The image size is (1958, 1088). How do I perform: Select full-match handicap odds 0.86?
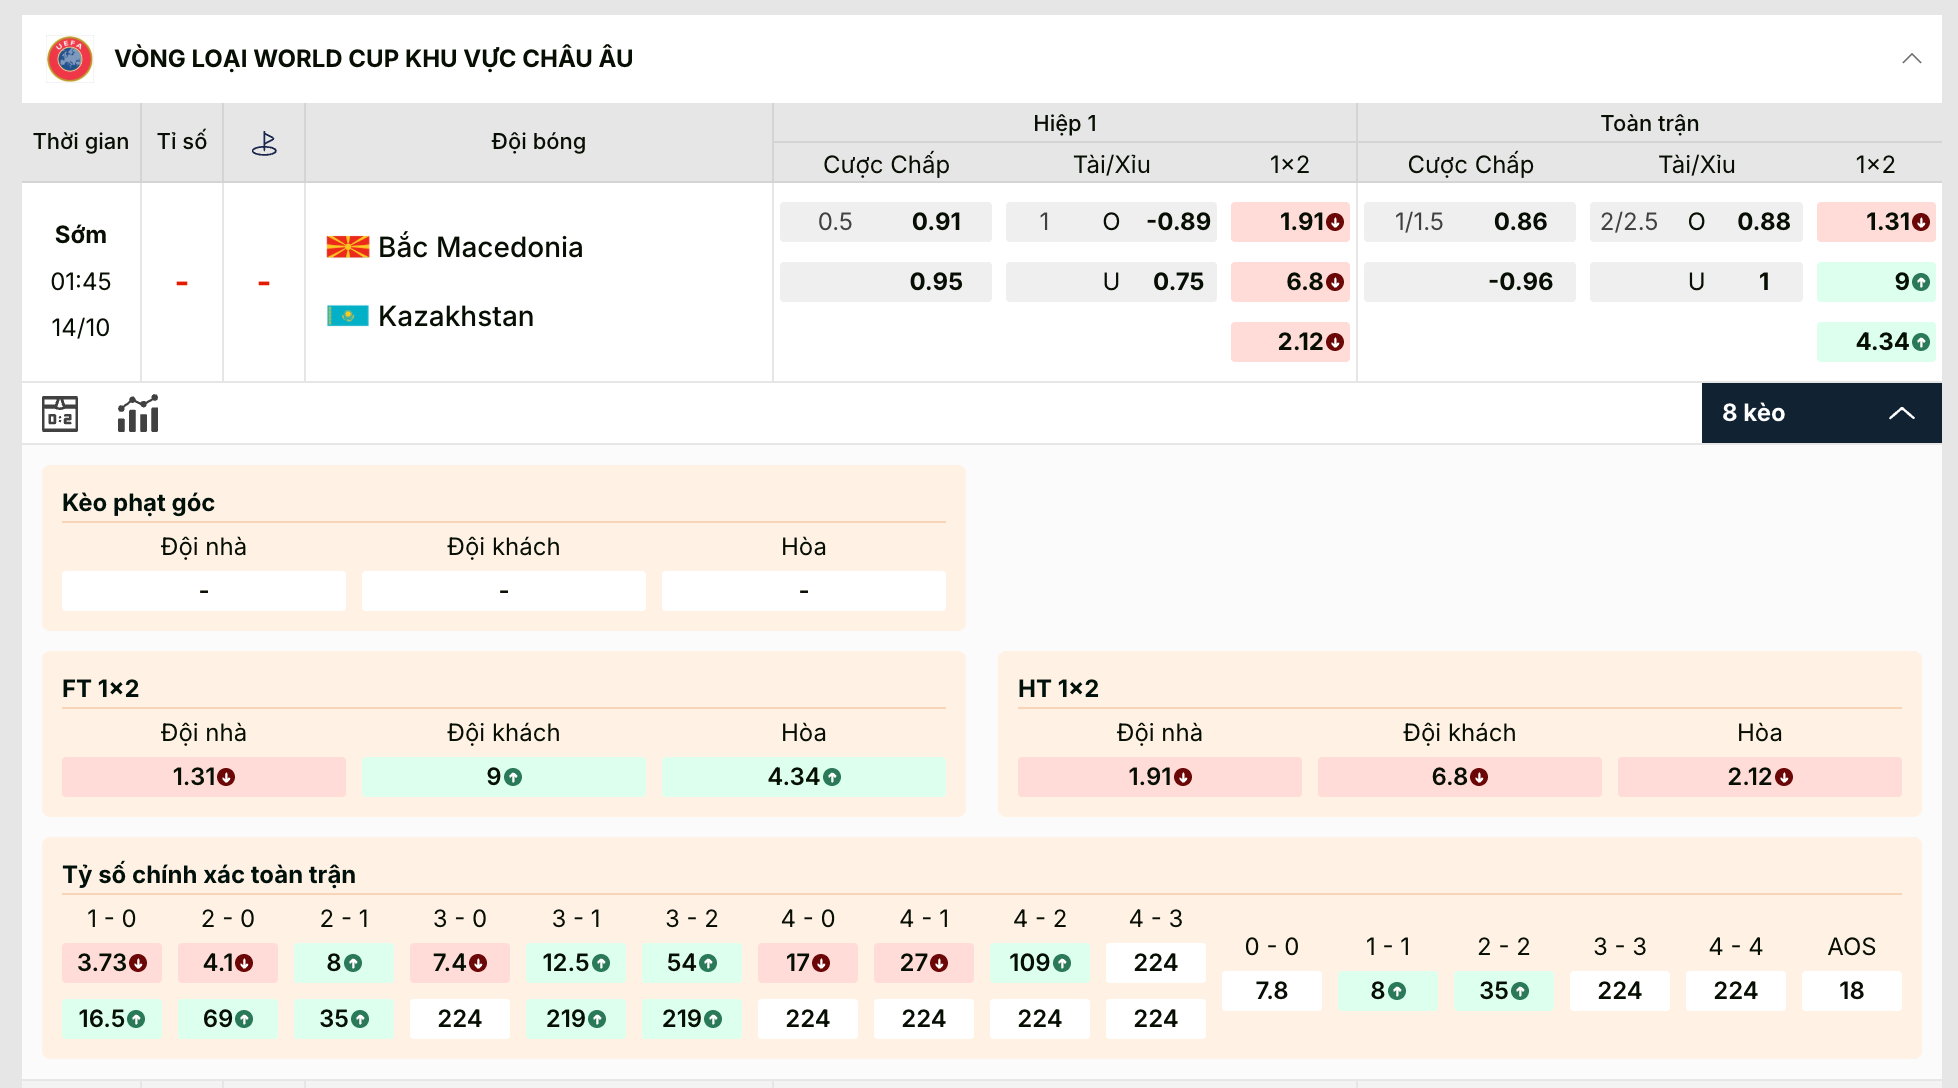point(1520,222)
